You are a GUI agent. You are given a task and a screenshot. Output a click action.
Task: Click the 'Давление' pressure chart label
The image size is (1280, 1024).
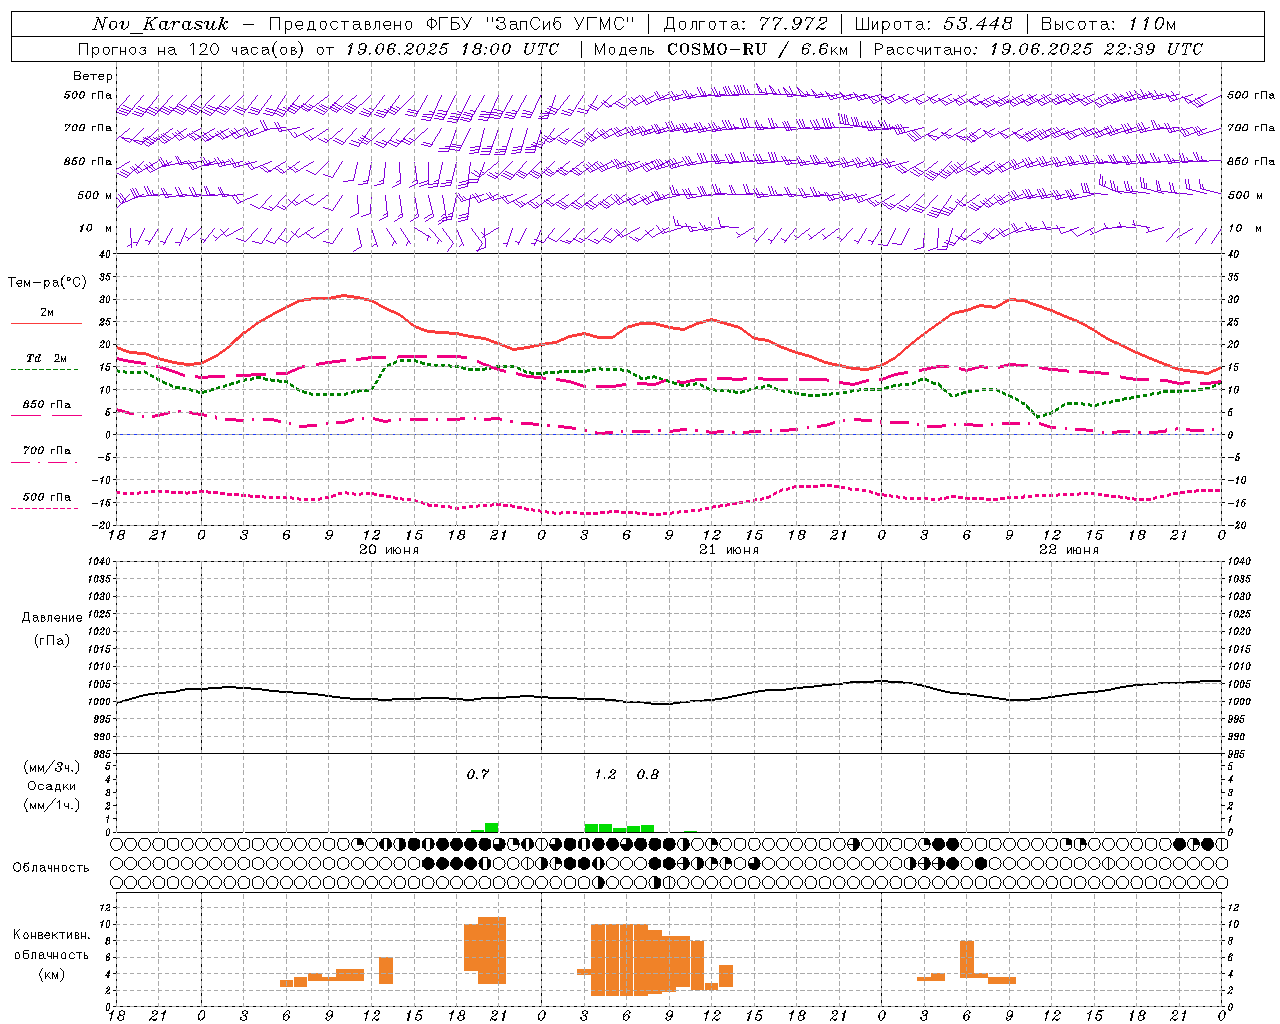(52, 618)
